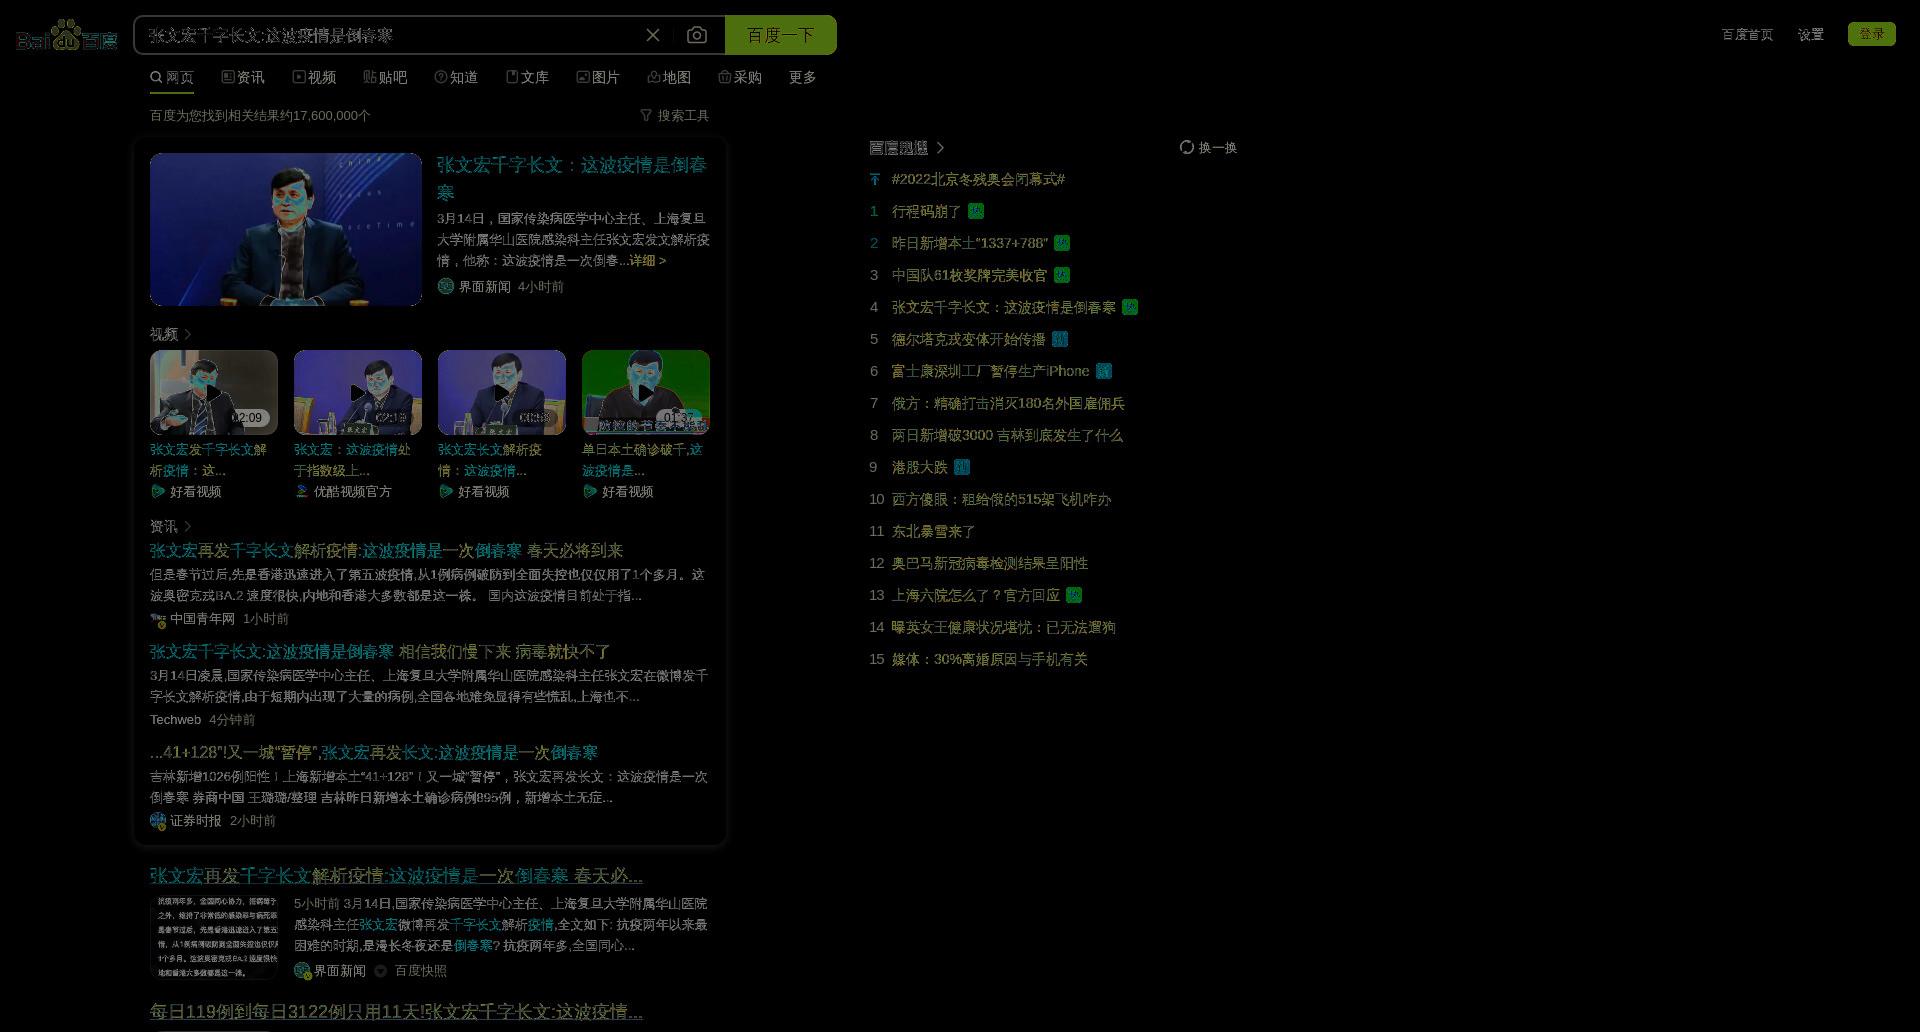Clear the search box with the X icon
The width and height of the screenshot is (1920, 1032).
pos(653,35)
